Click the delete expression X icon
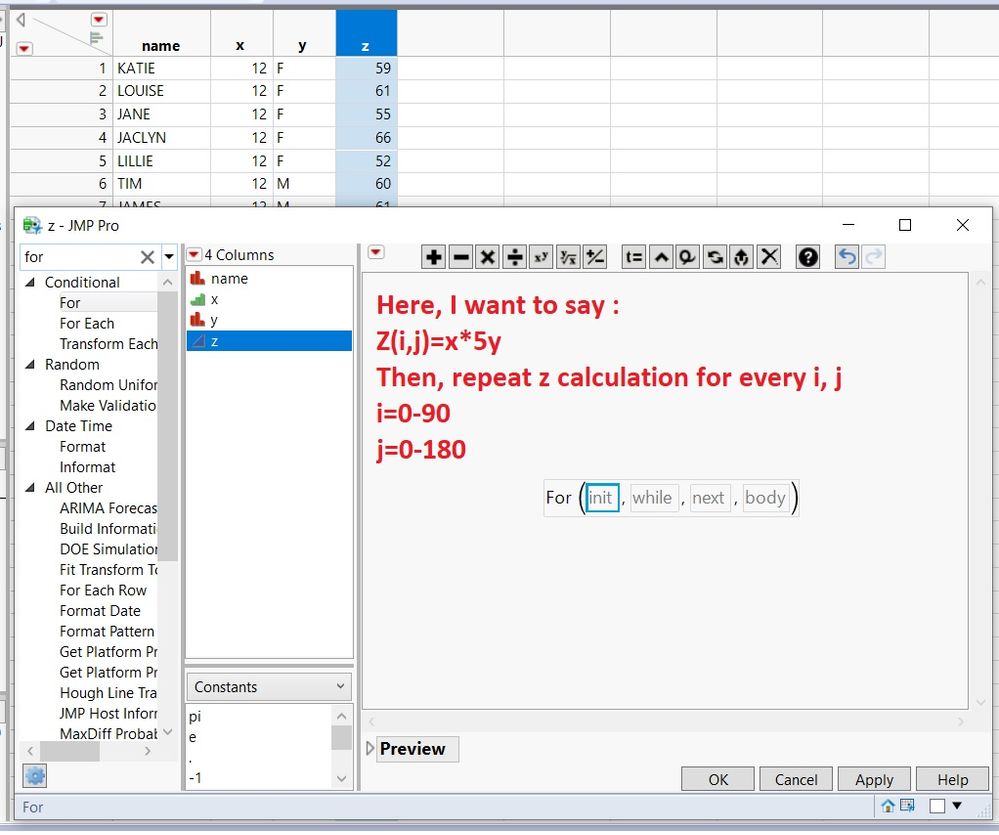 coord(769,257)
